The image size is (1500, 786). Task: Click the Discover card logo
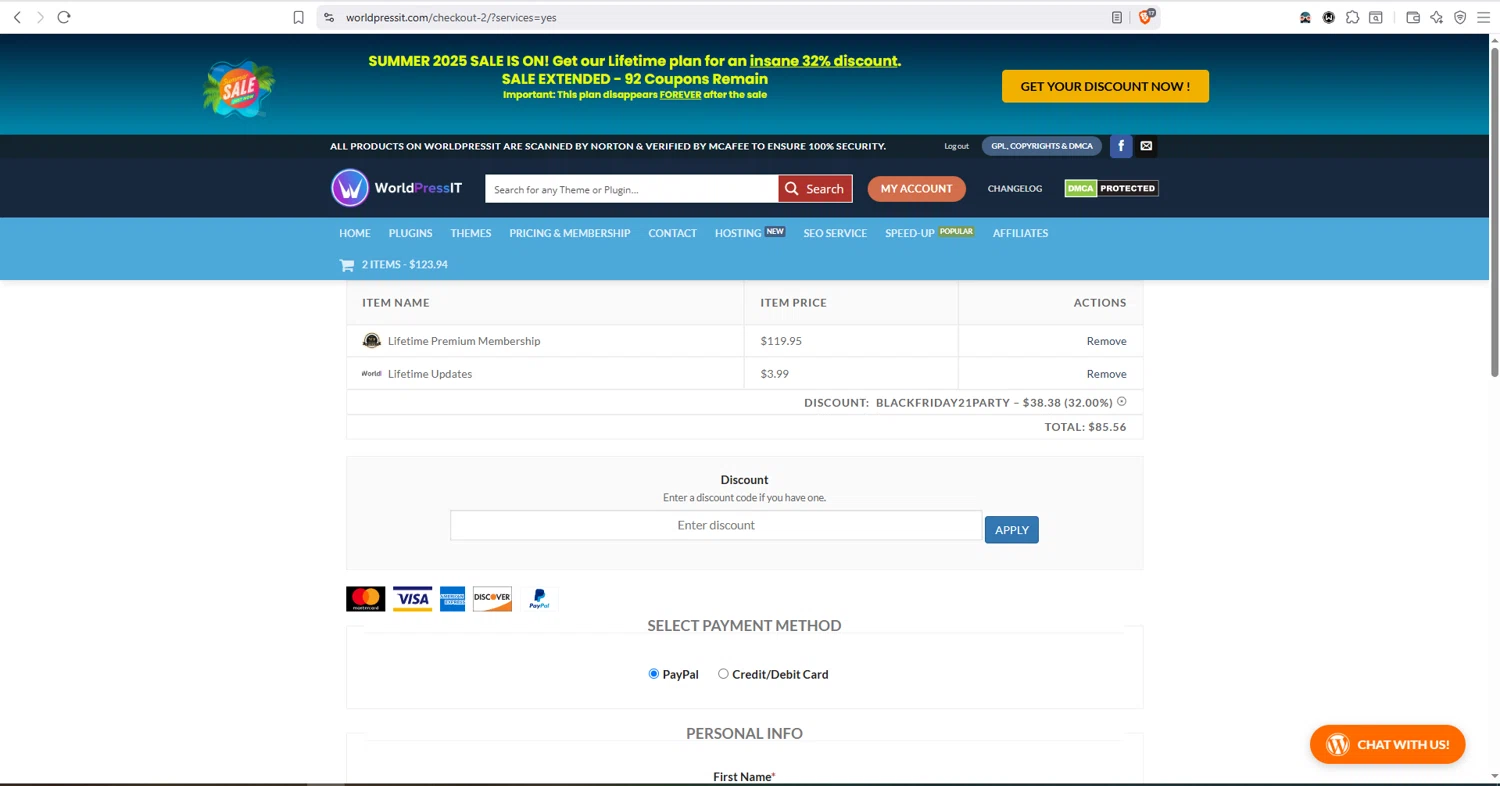coord(492,599)
